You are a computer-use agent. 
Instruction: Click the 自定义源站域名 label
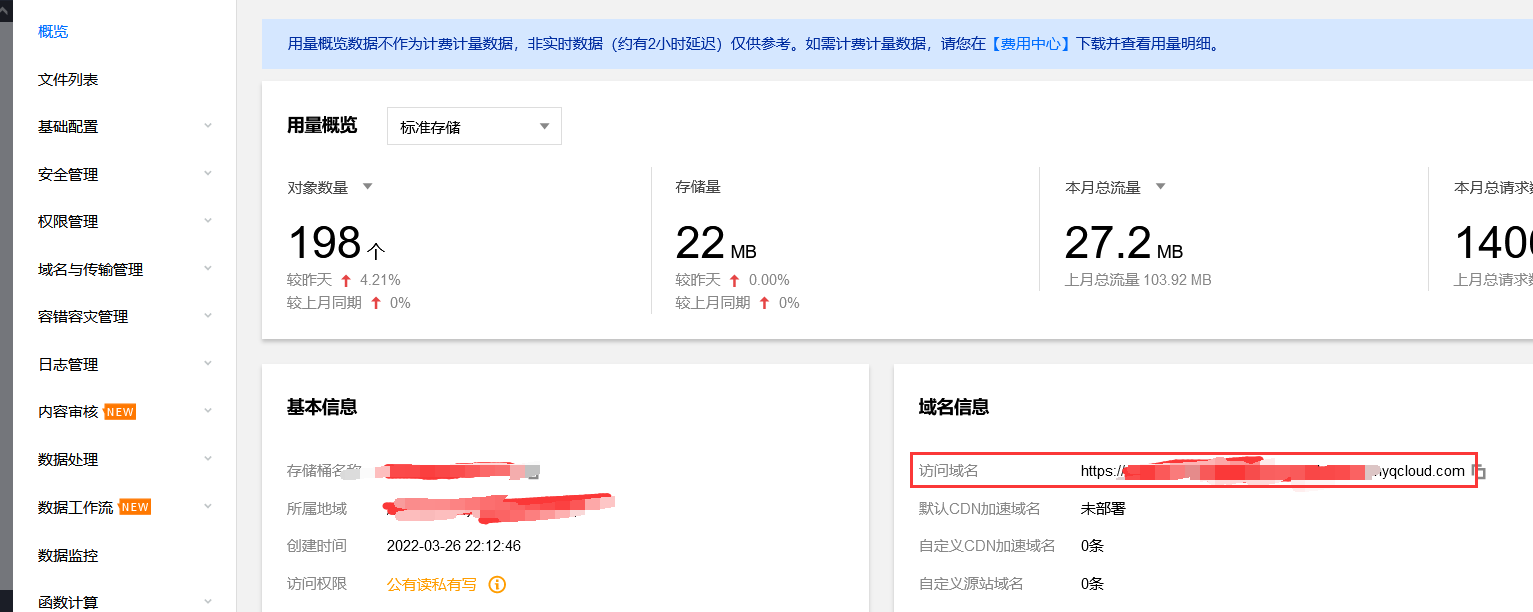(971, 584)
